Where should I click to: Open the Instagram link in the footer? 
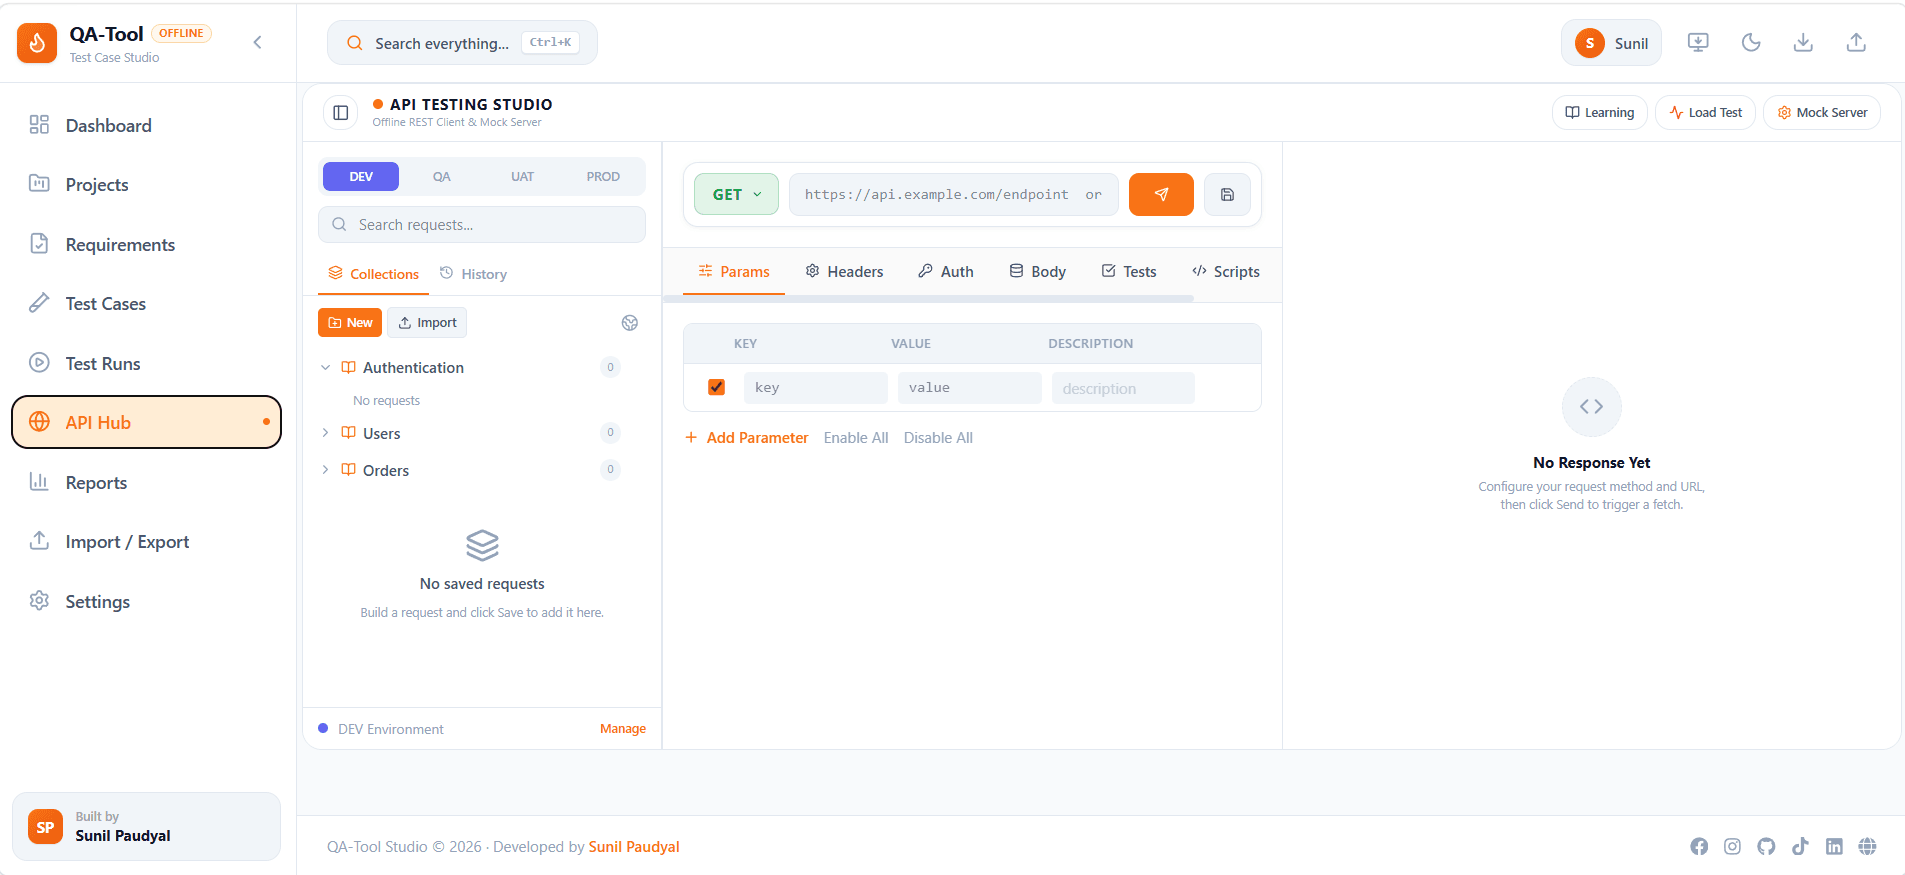click(x=1733, y=846)
